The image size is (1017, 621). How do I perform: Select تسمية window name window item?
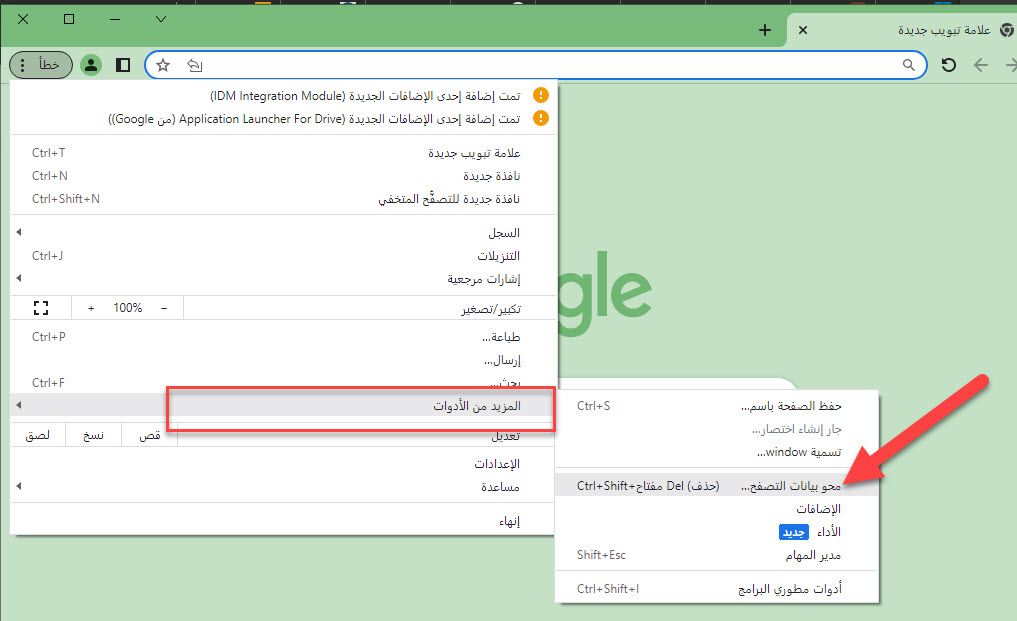pyautogui.click(x=717, y=452)
